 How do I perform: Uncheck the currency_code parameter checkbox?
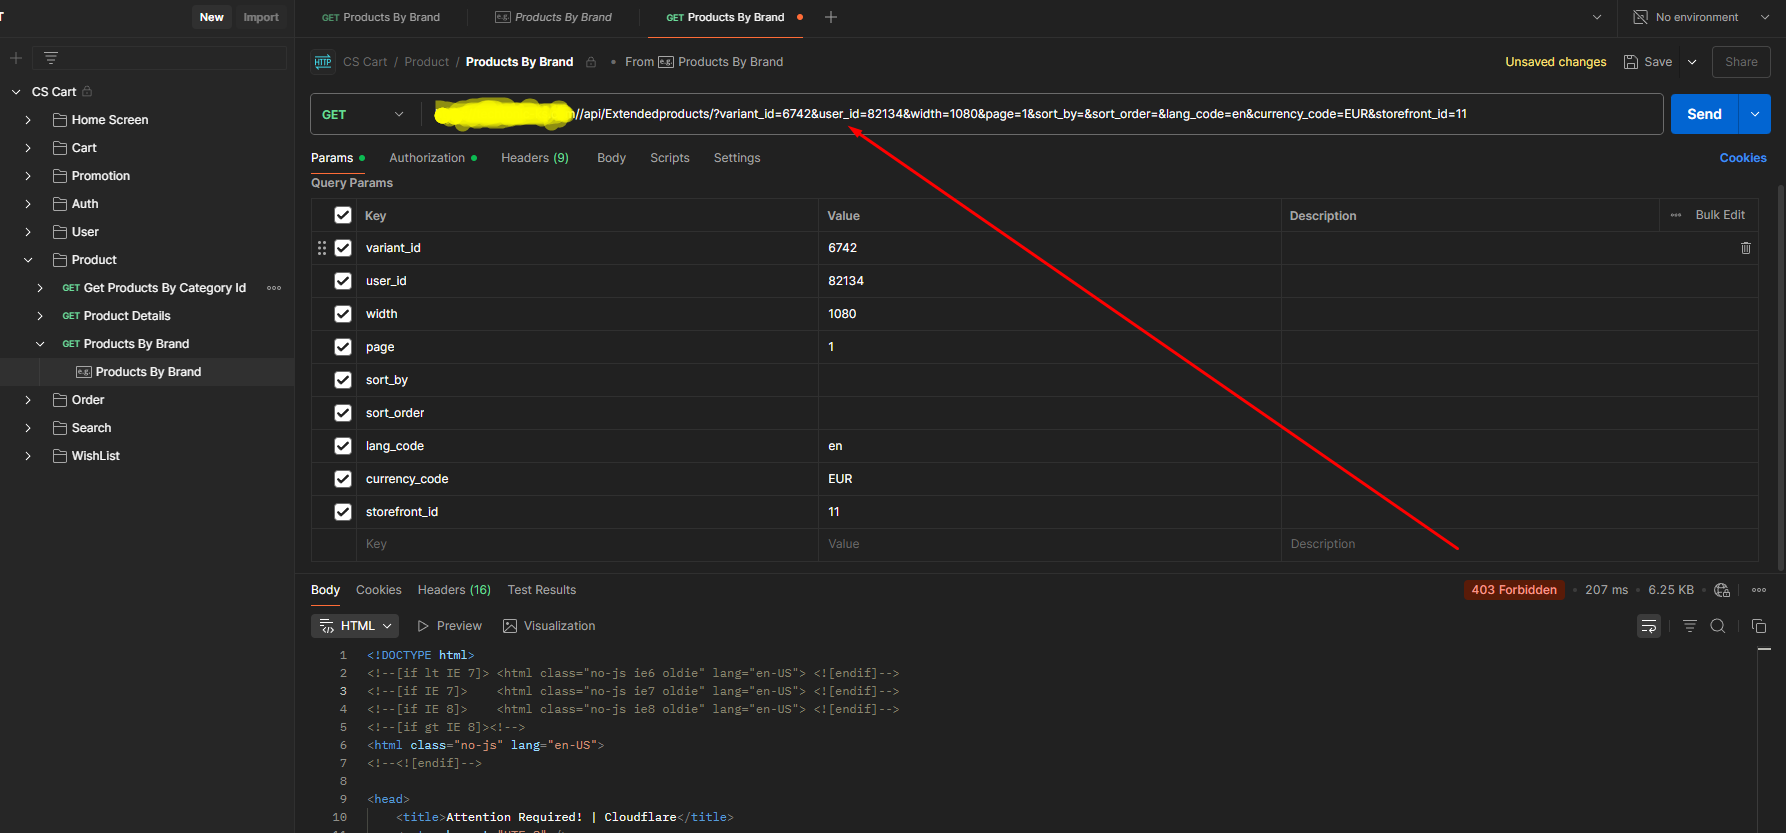click(x=343, y=479)
